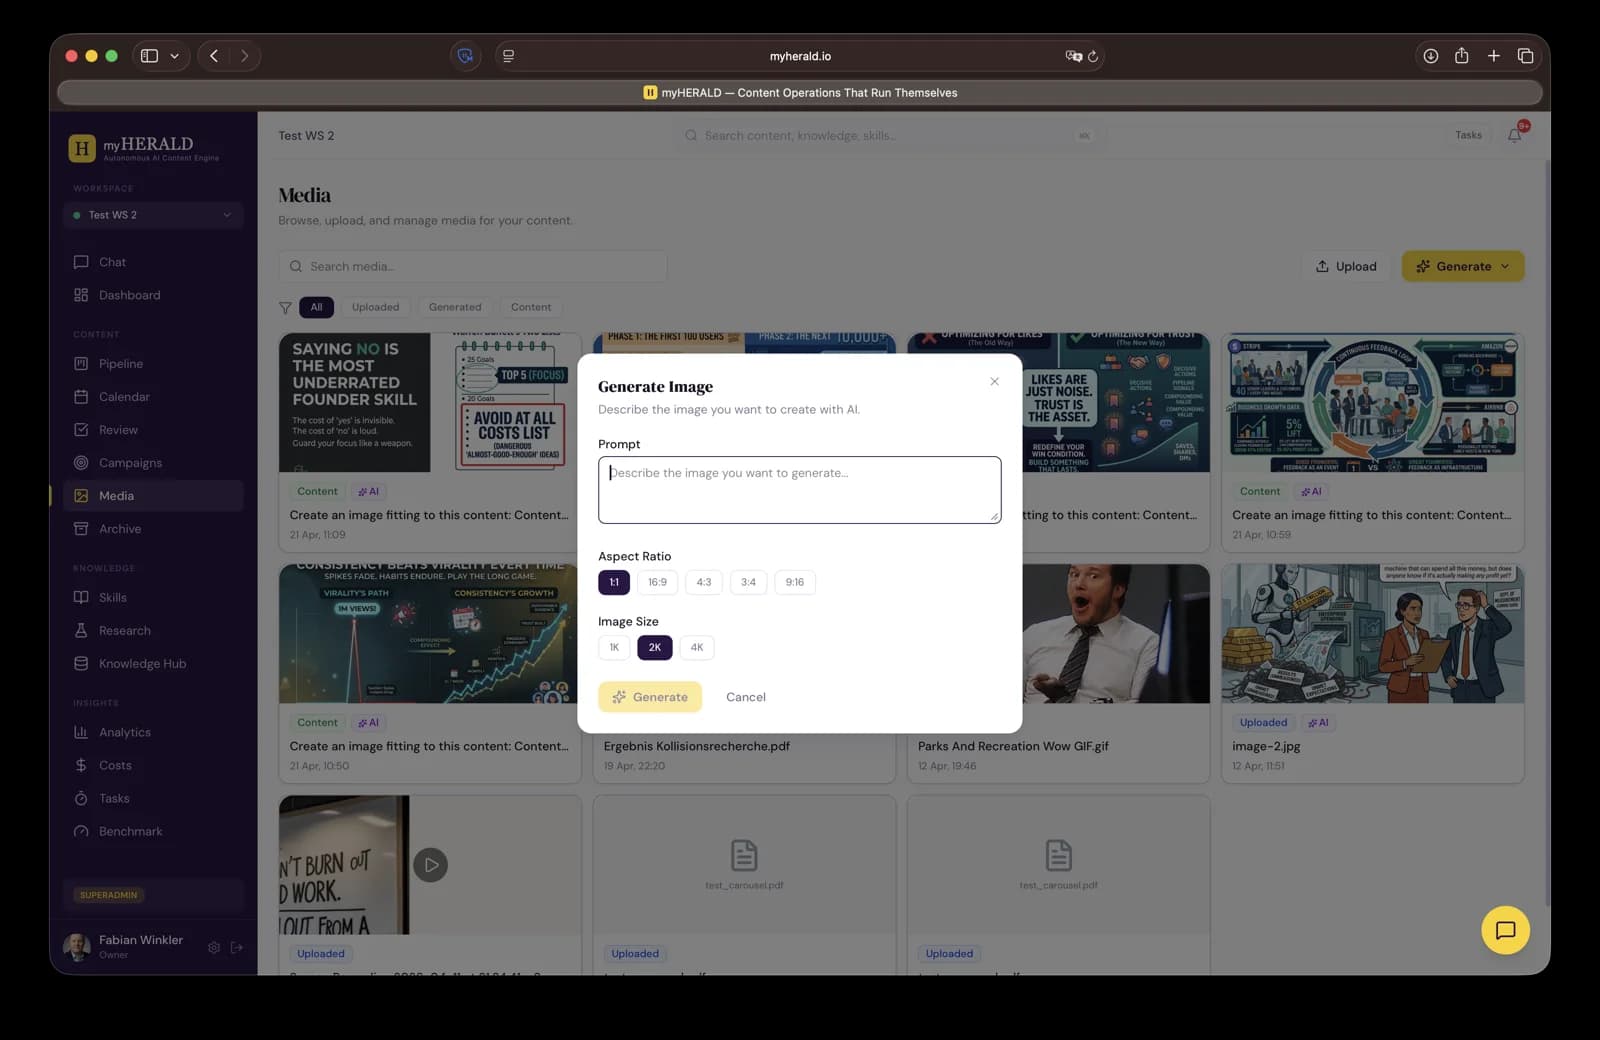Select the 3:4 aspect ratio

point(748,582)
